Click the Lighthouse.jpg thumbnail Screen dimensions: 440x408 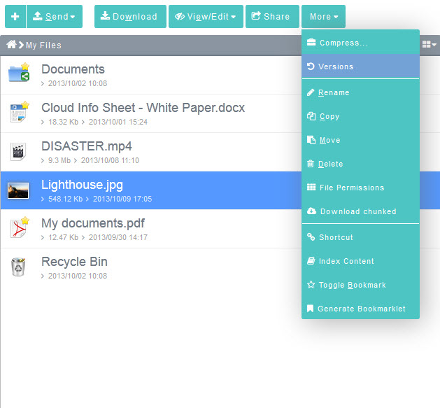[18, 190]
